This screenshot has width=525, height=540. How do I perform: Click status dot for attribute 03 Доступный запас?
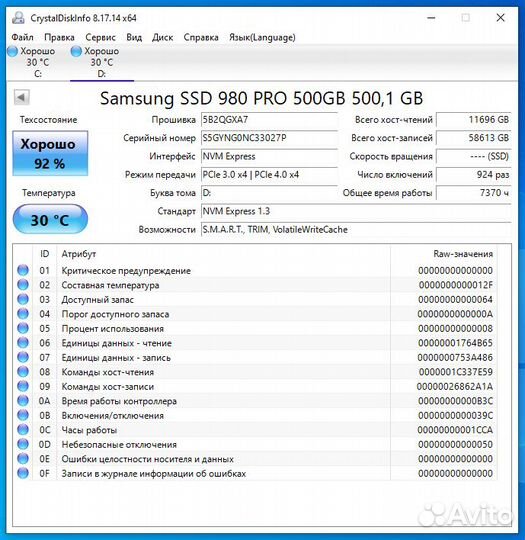pos(23,299)
